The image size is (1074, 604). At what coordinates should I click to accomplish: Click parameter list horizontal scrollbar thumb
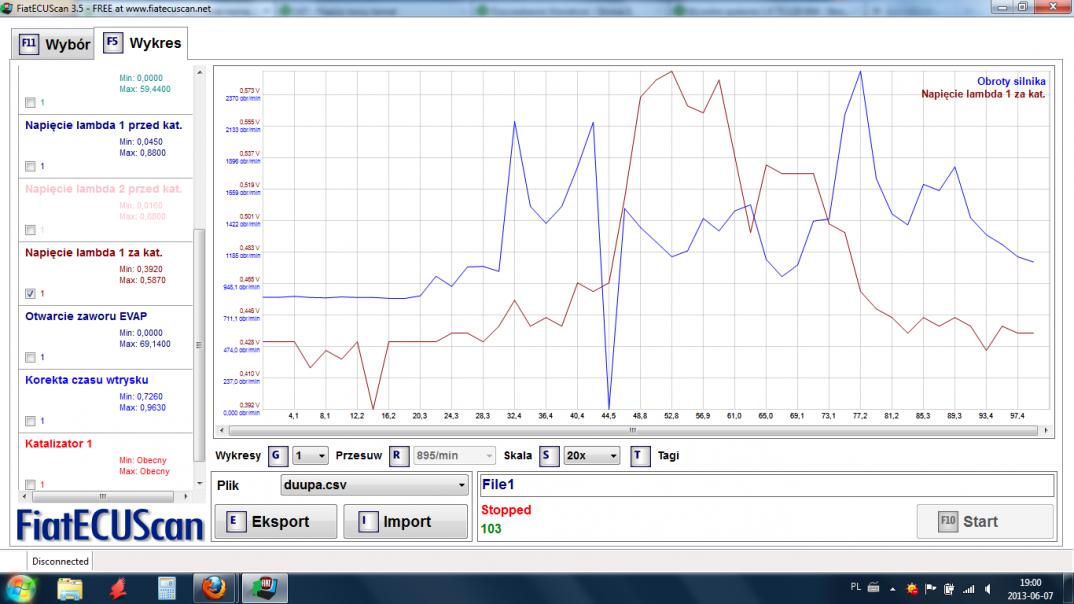[x=103, y=496]
